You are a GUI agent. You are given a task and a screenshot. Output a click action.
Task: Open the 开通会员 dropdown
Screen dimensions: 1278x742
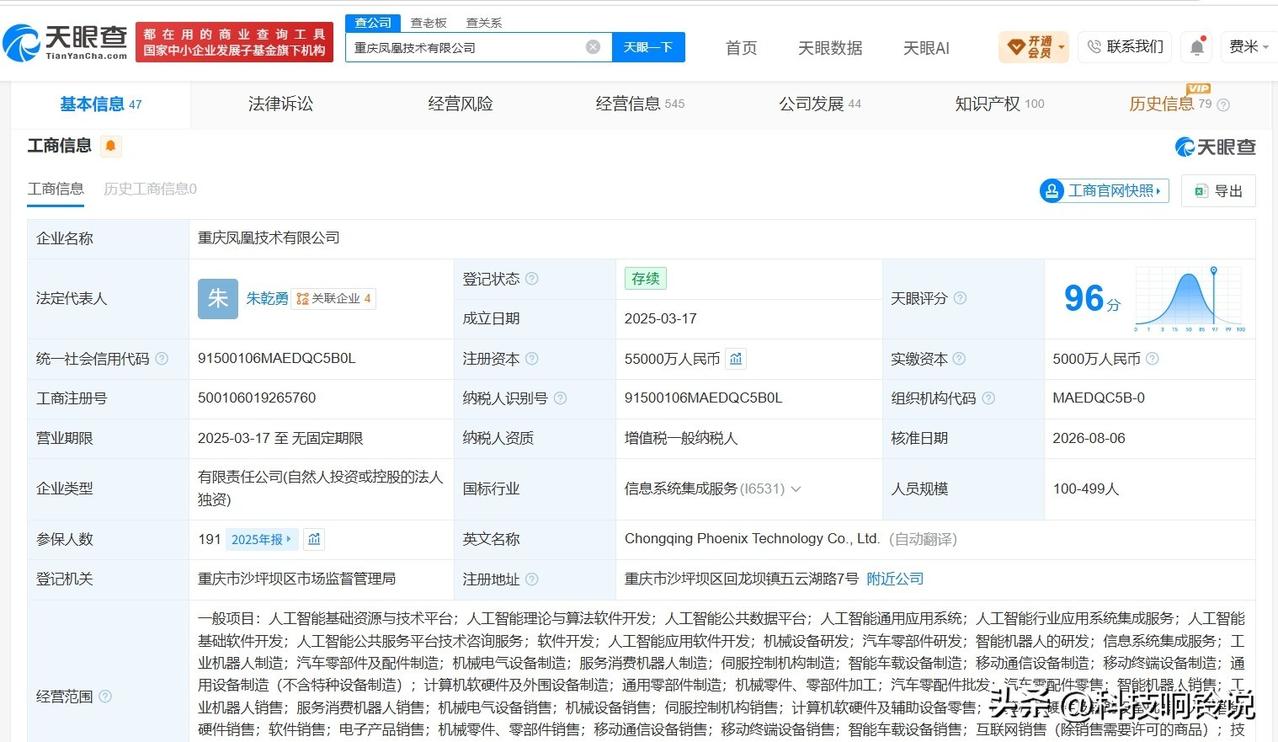pos(1034,46)
